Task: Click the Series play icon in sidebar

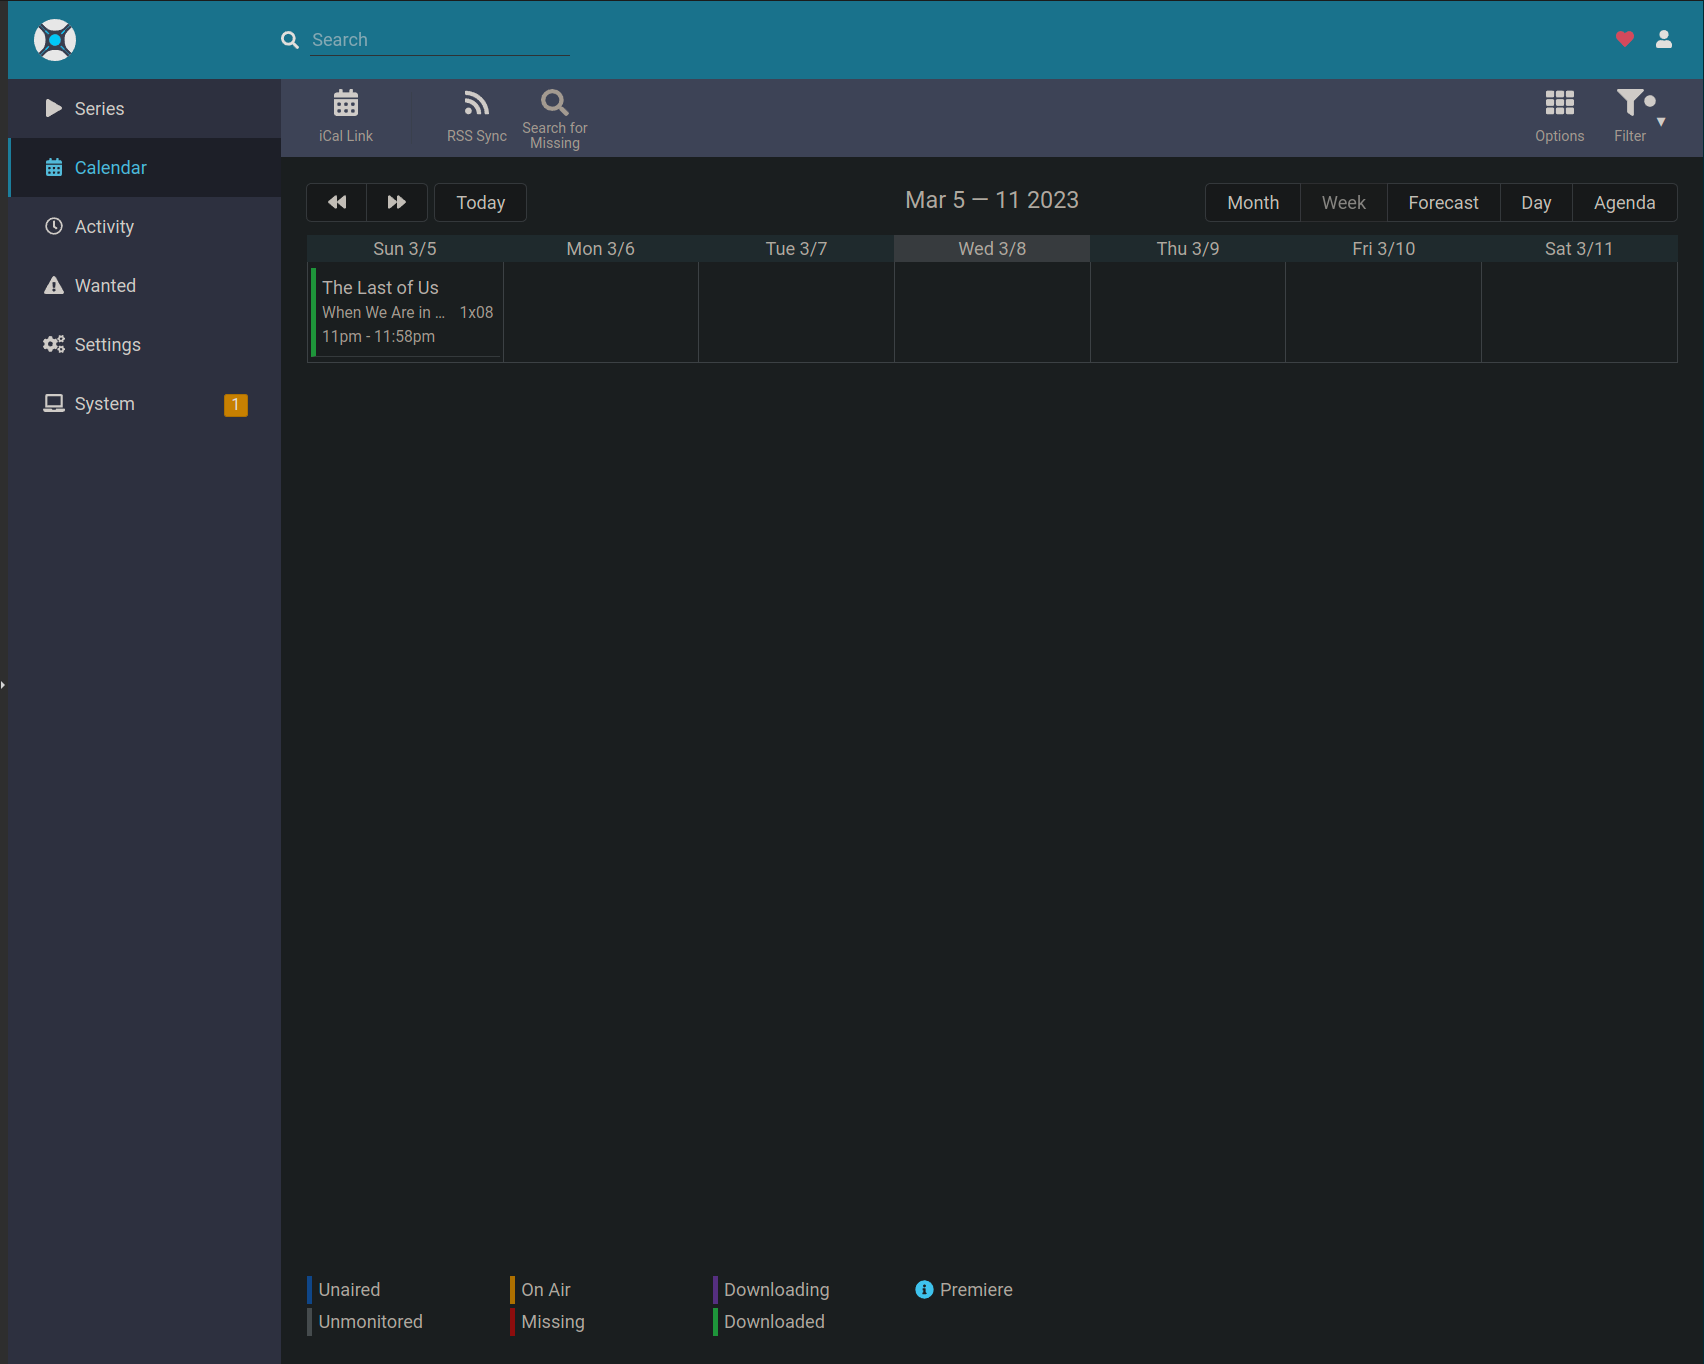Action: [x=54, y=108]
